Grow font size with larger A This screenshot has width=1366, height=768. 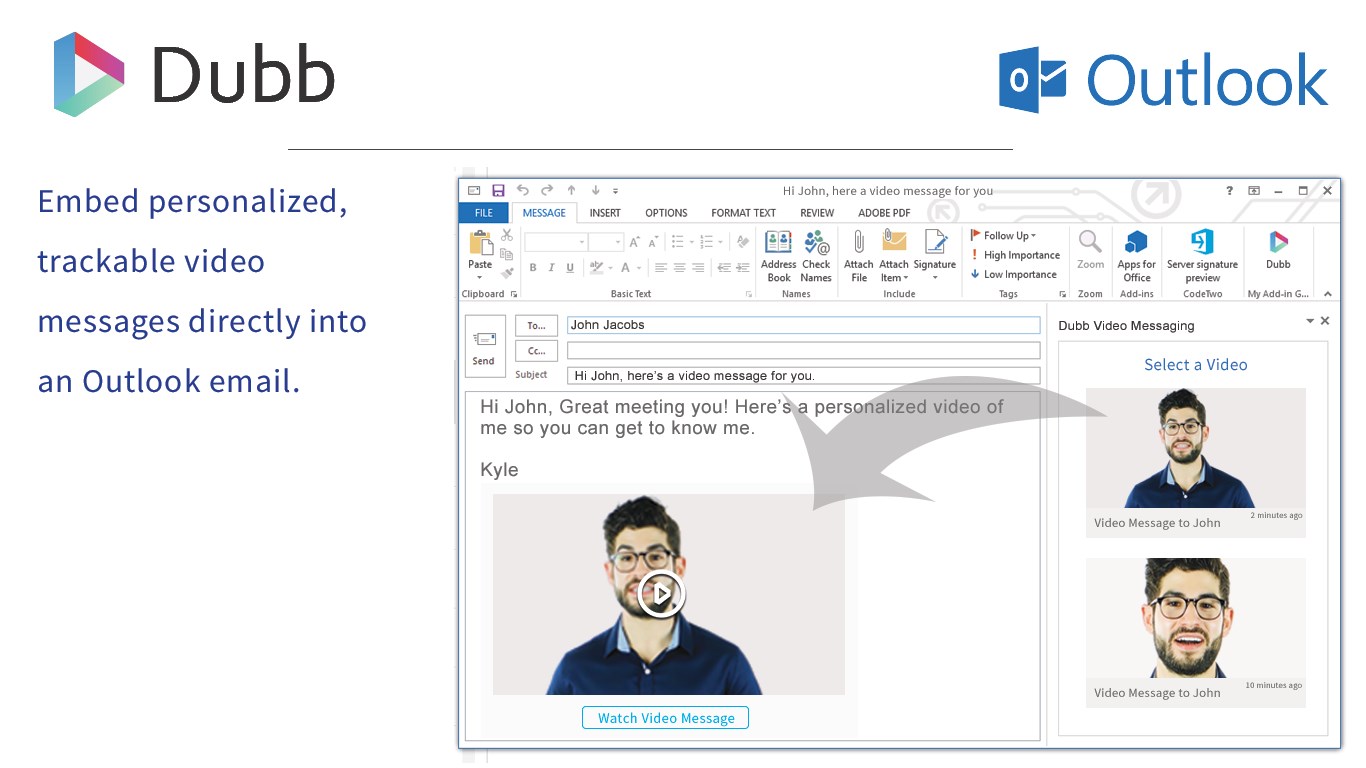coord(634,242)
